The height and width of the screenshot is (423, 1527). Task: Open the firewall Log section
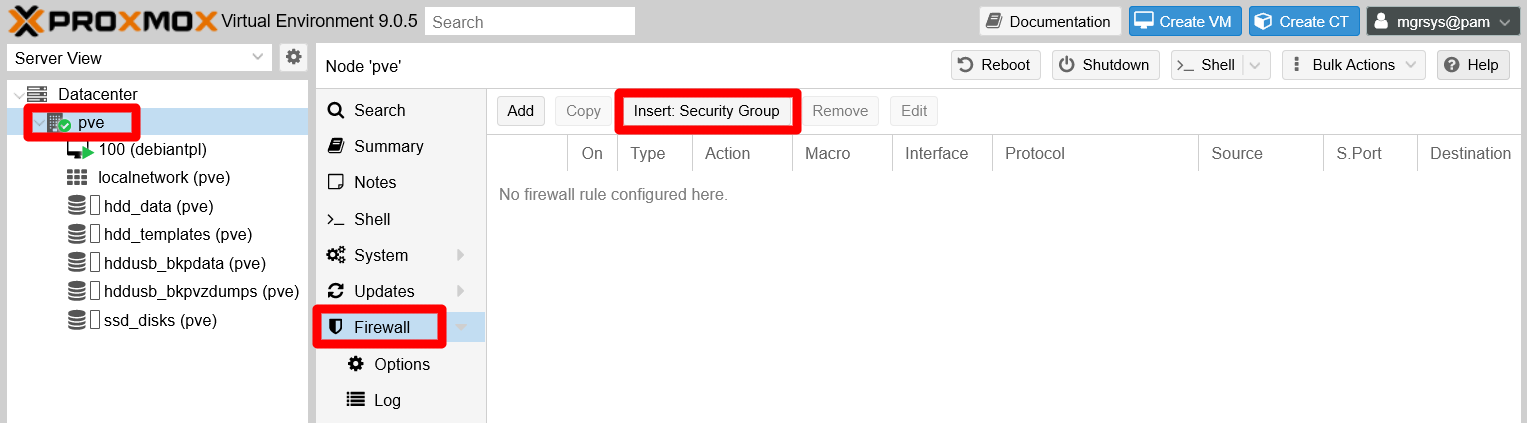(x=387, y=400)
